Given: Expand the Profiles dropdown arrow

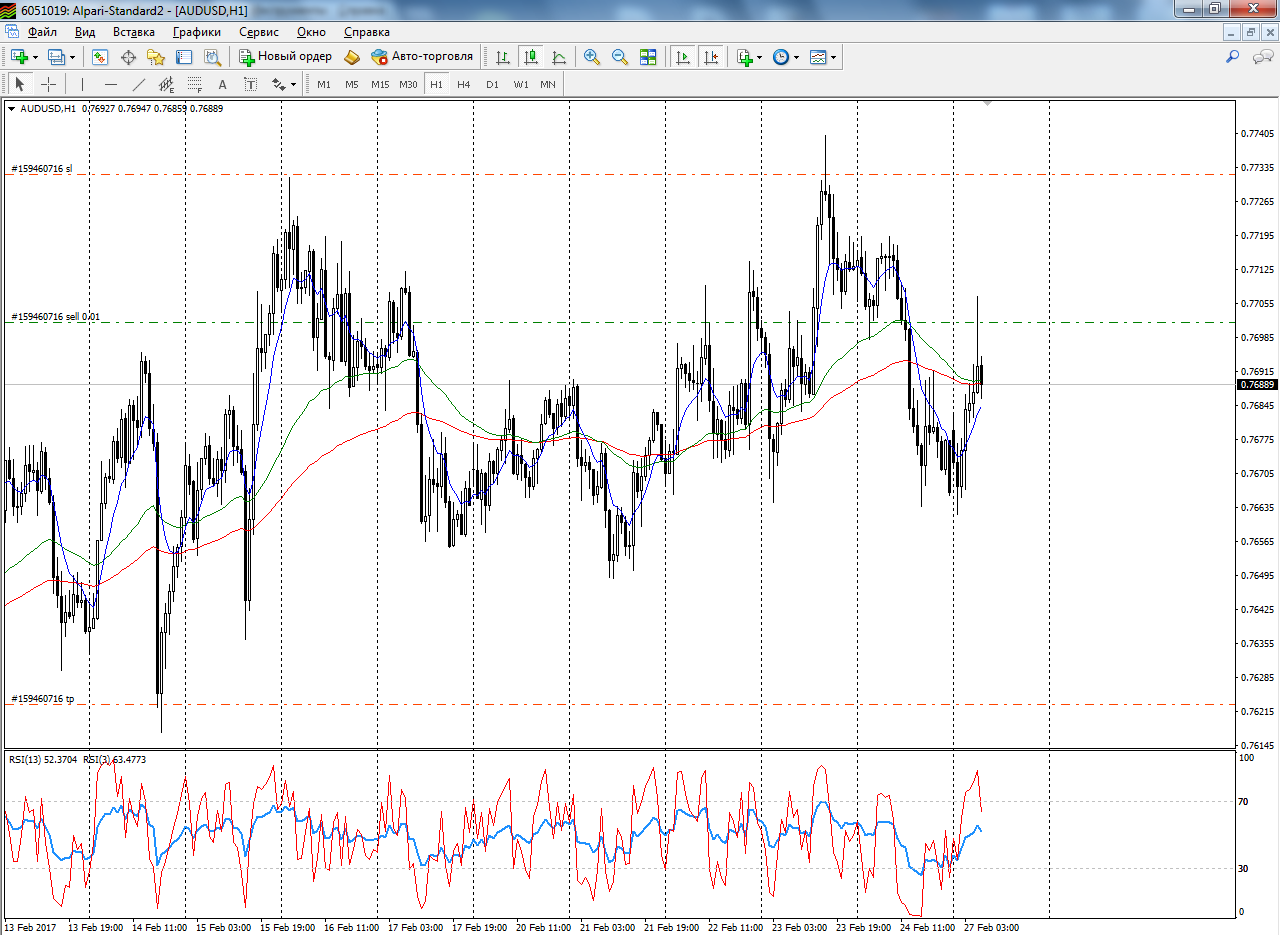Looking at the screenshot, I should [x=72, y=57].
